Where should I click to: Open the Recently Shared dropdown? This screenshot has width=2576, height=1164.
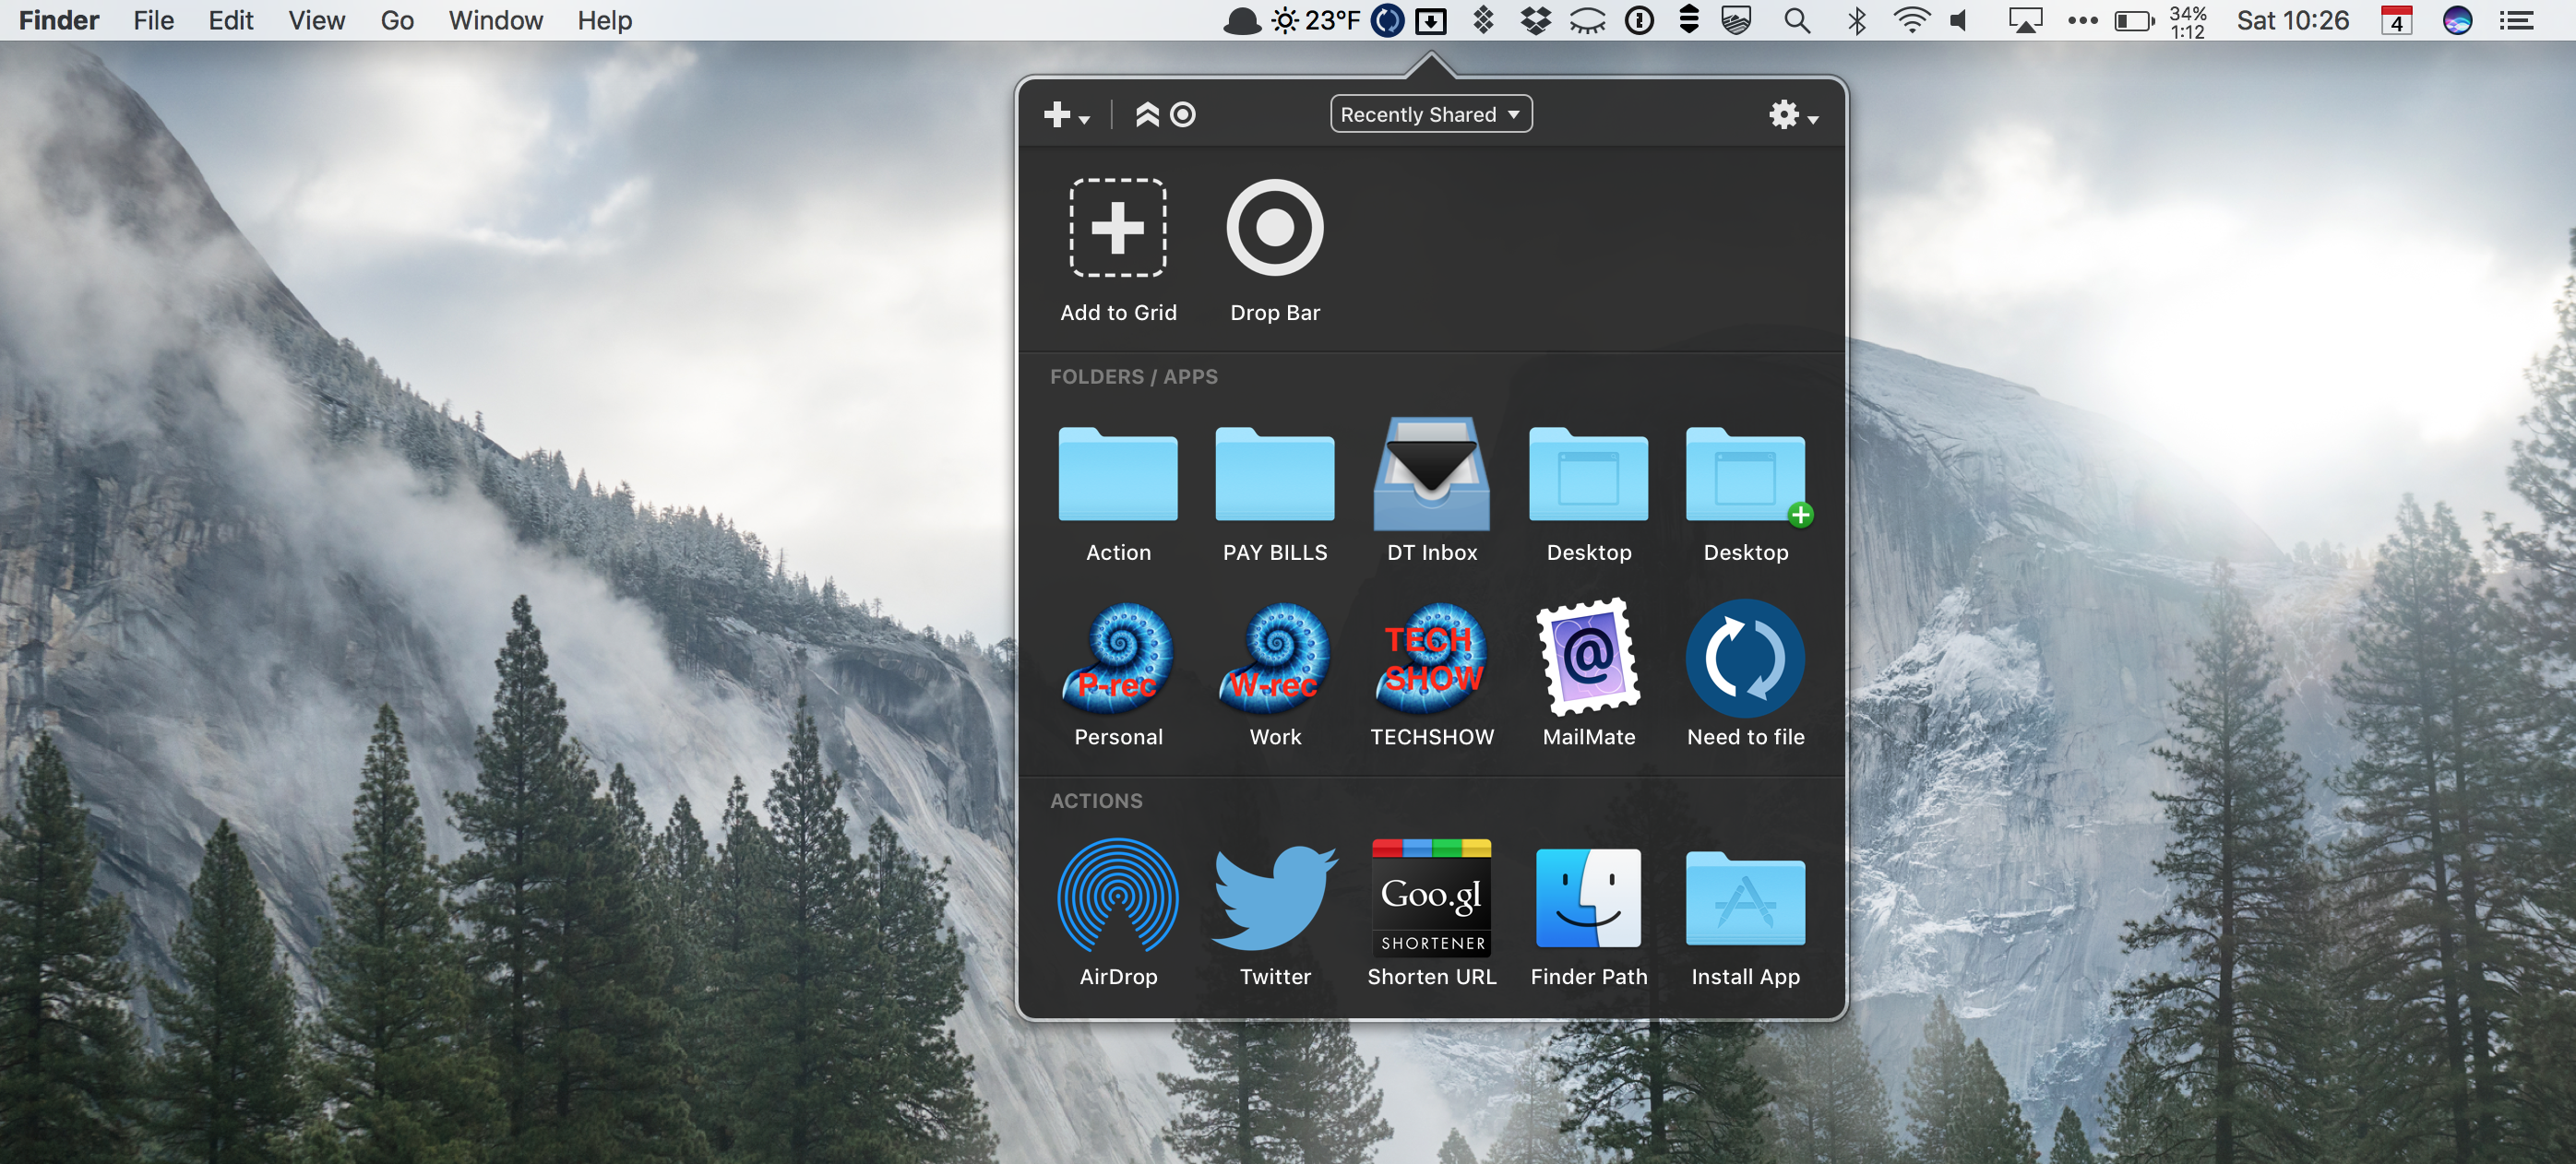coord(1430,114)
